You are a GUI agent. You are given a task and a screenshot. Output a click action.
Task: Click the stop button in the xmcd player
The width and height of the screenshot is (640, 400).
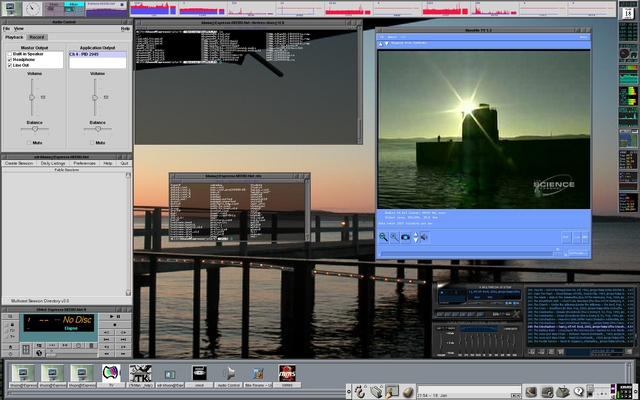[115, 325]
